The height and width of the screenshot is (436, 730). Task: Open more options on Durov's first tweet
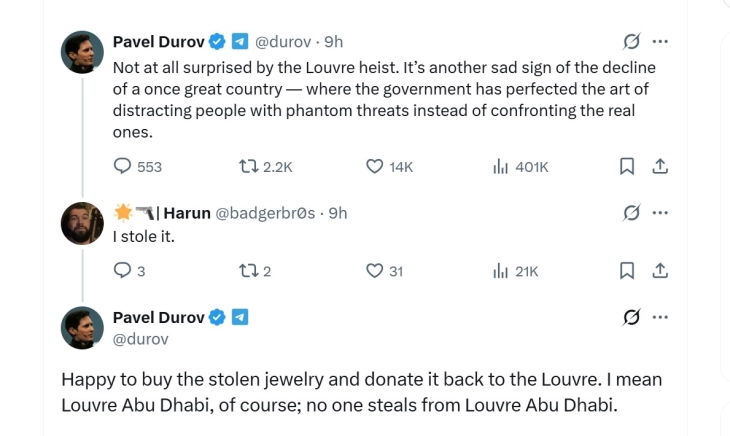pyautogui.click(x=660, y=42)
